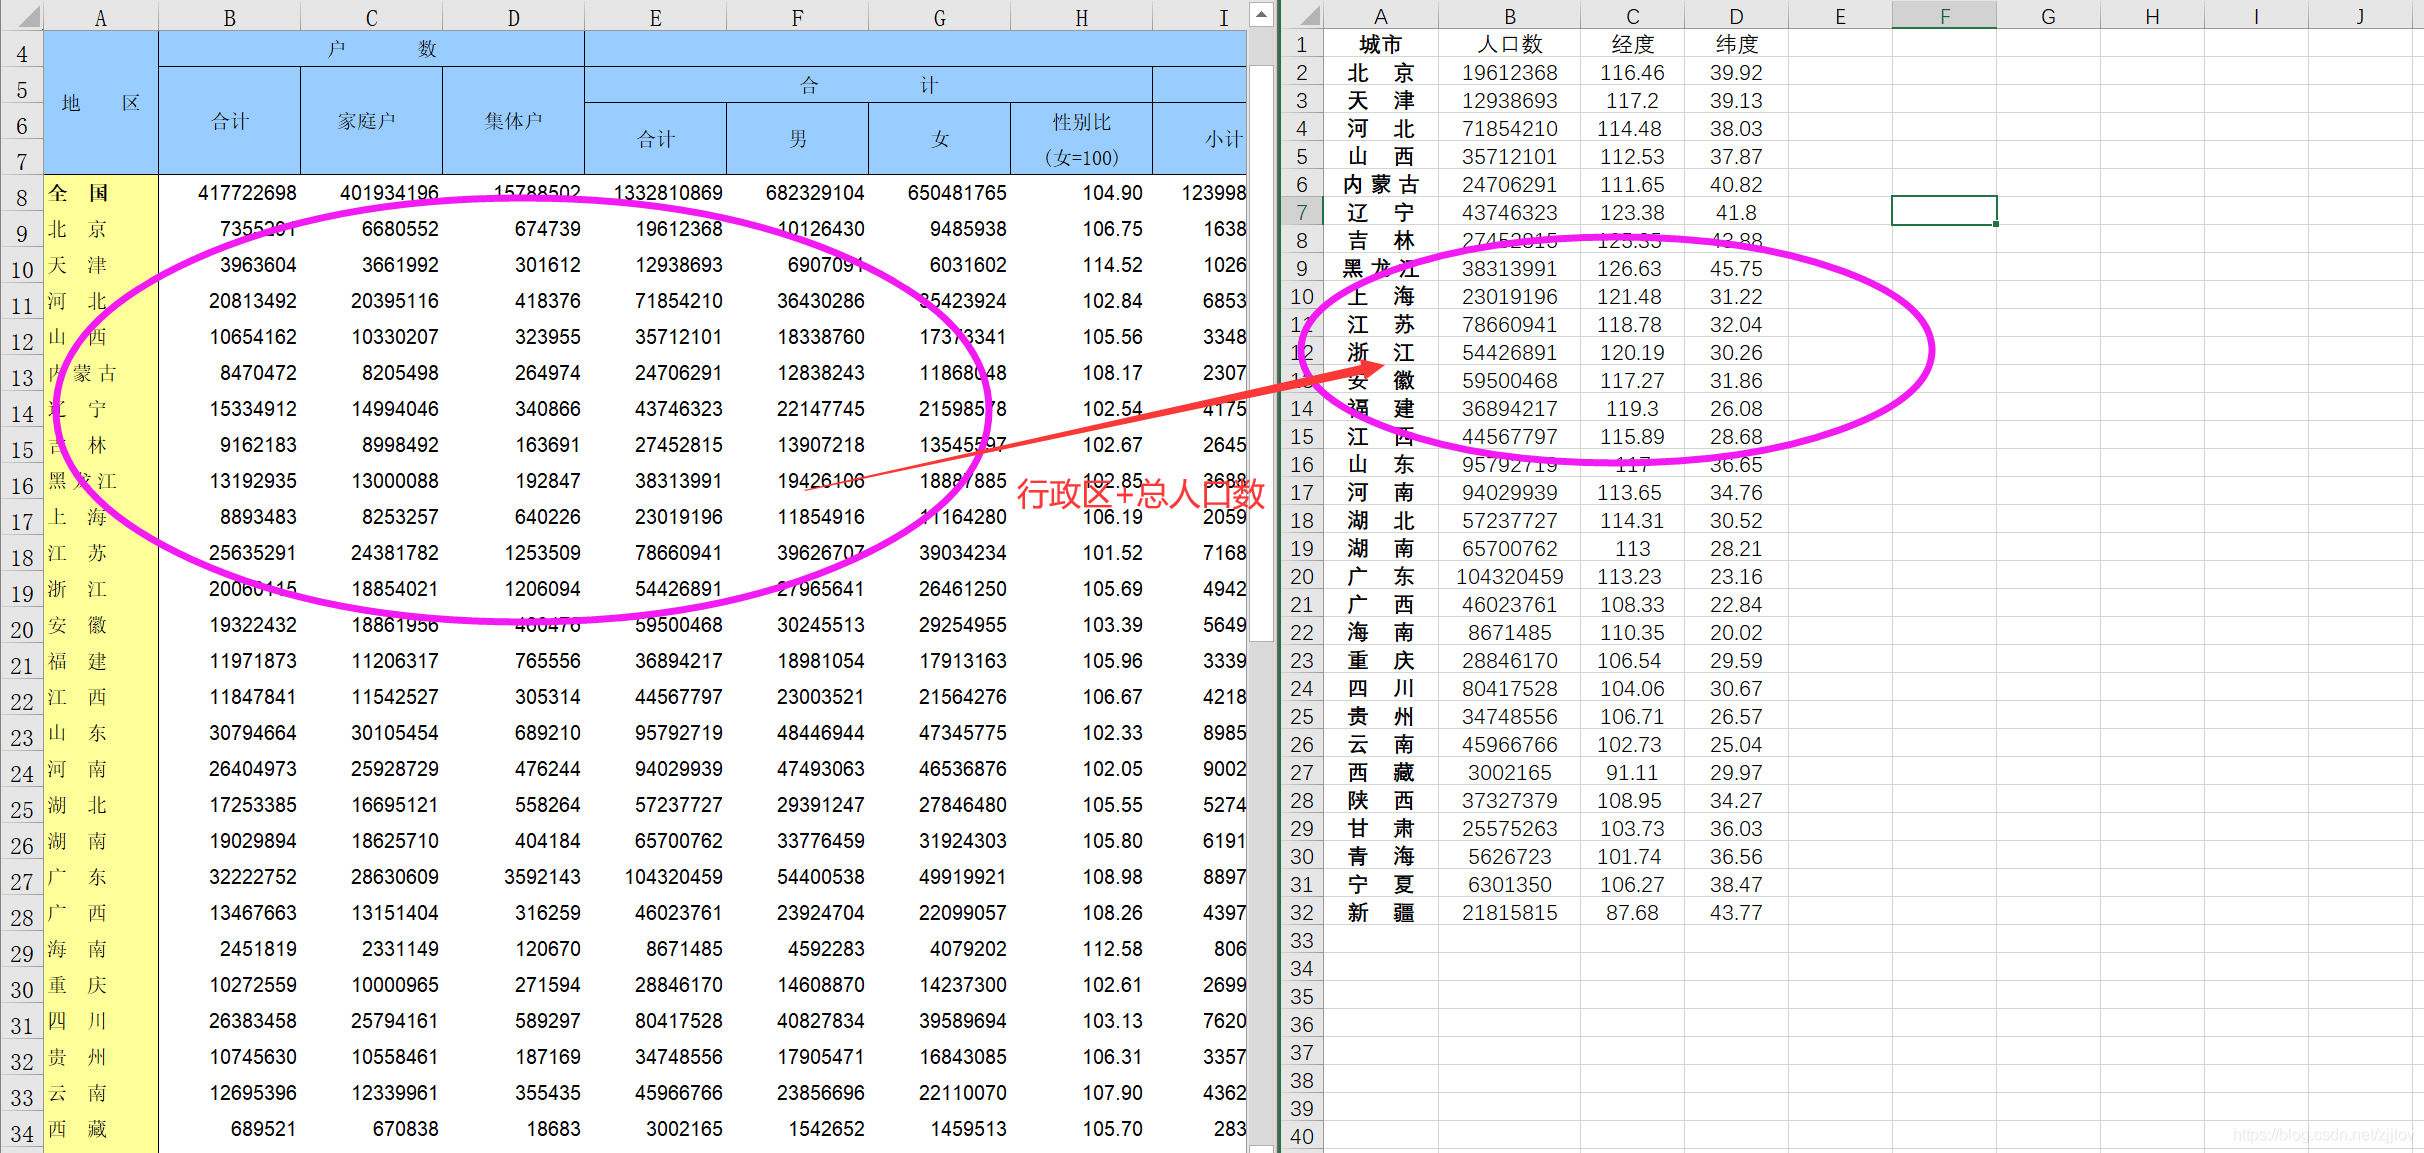
Task: Click the 户数 merged header cell
Action: tap(371, 49)
